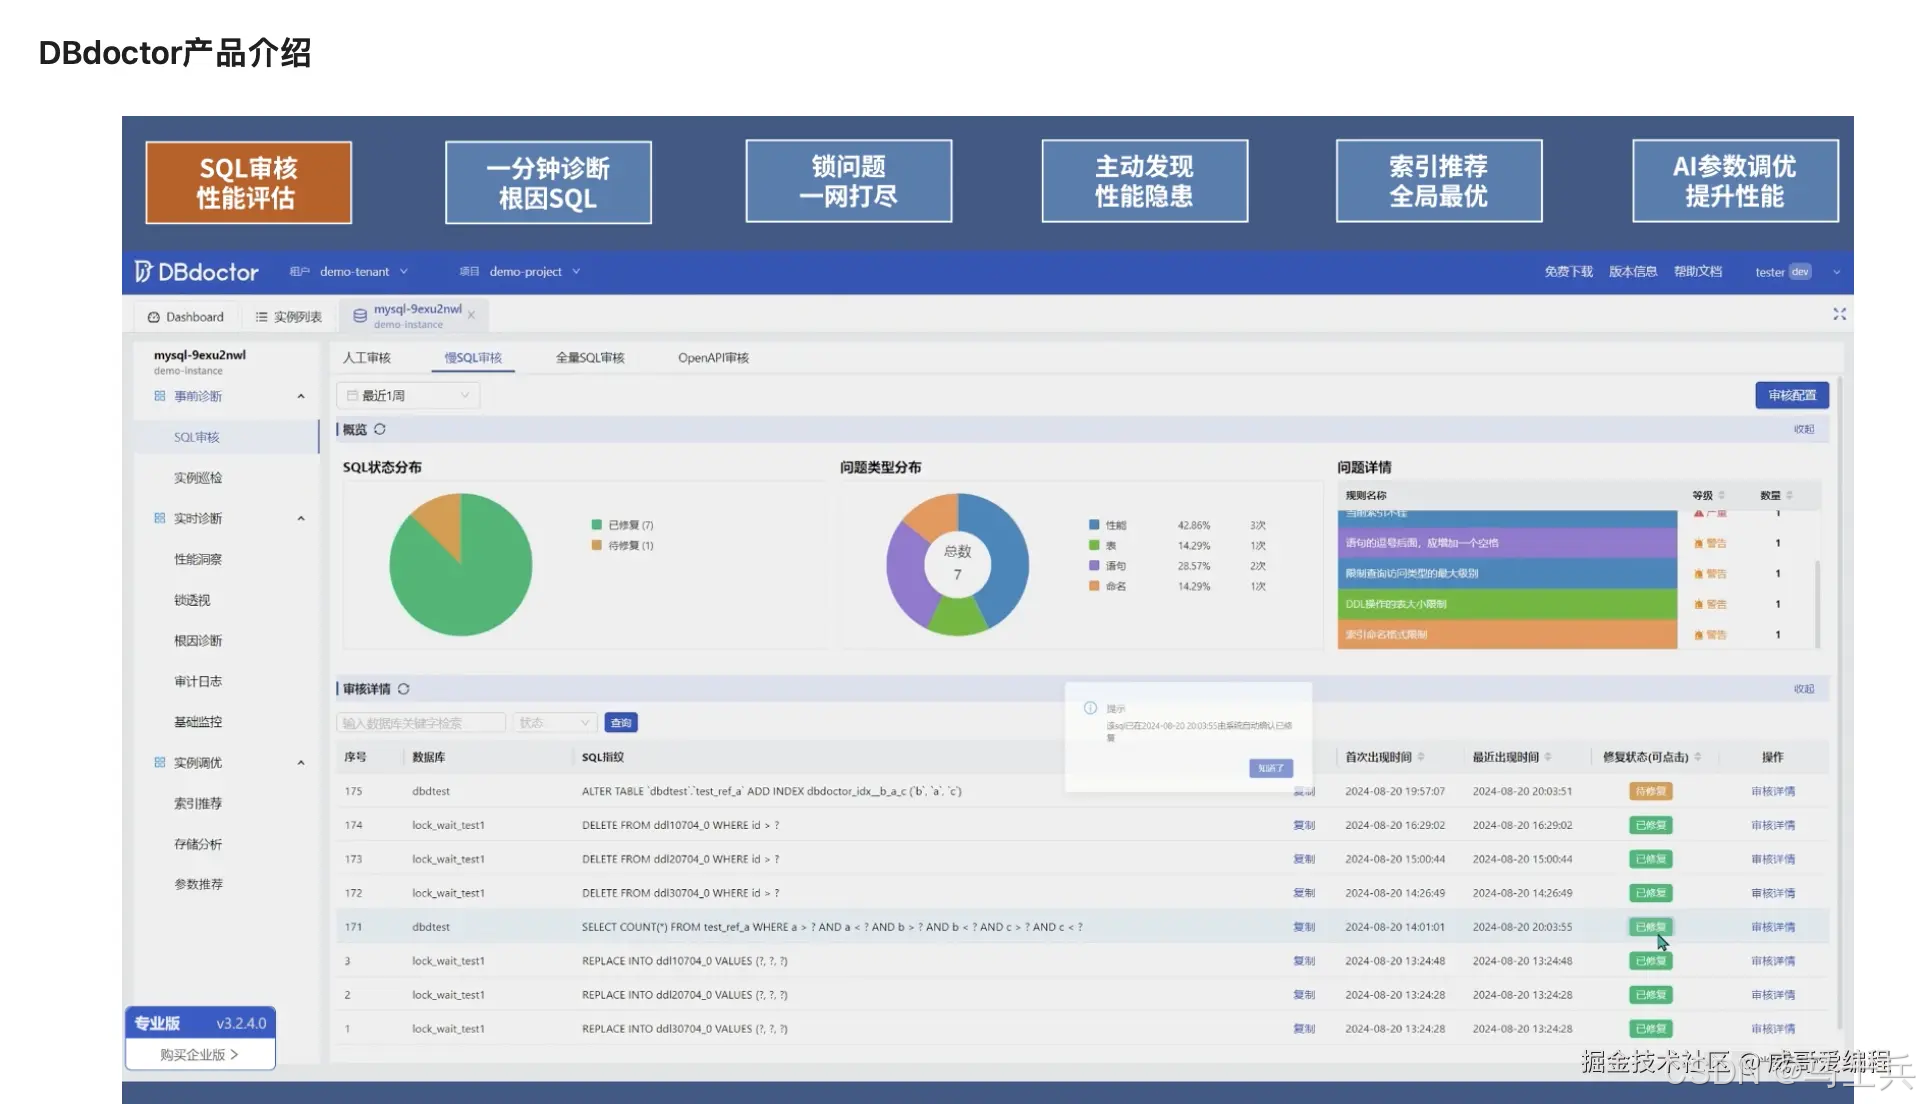Collapse the 实时诊断 sidebar group
Image resolution: width=1920 pixels, height=1104 pixels.
(301, 518)
